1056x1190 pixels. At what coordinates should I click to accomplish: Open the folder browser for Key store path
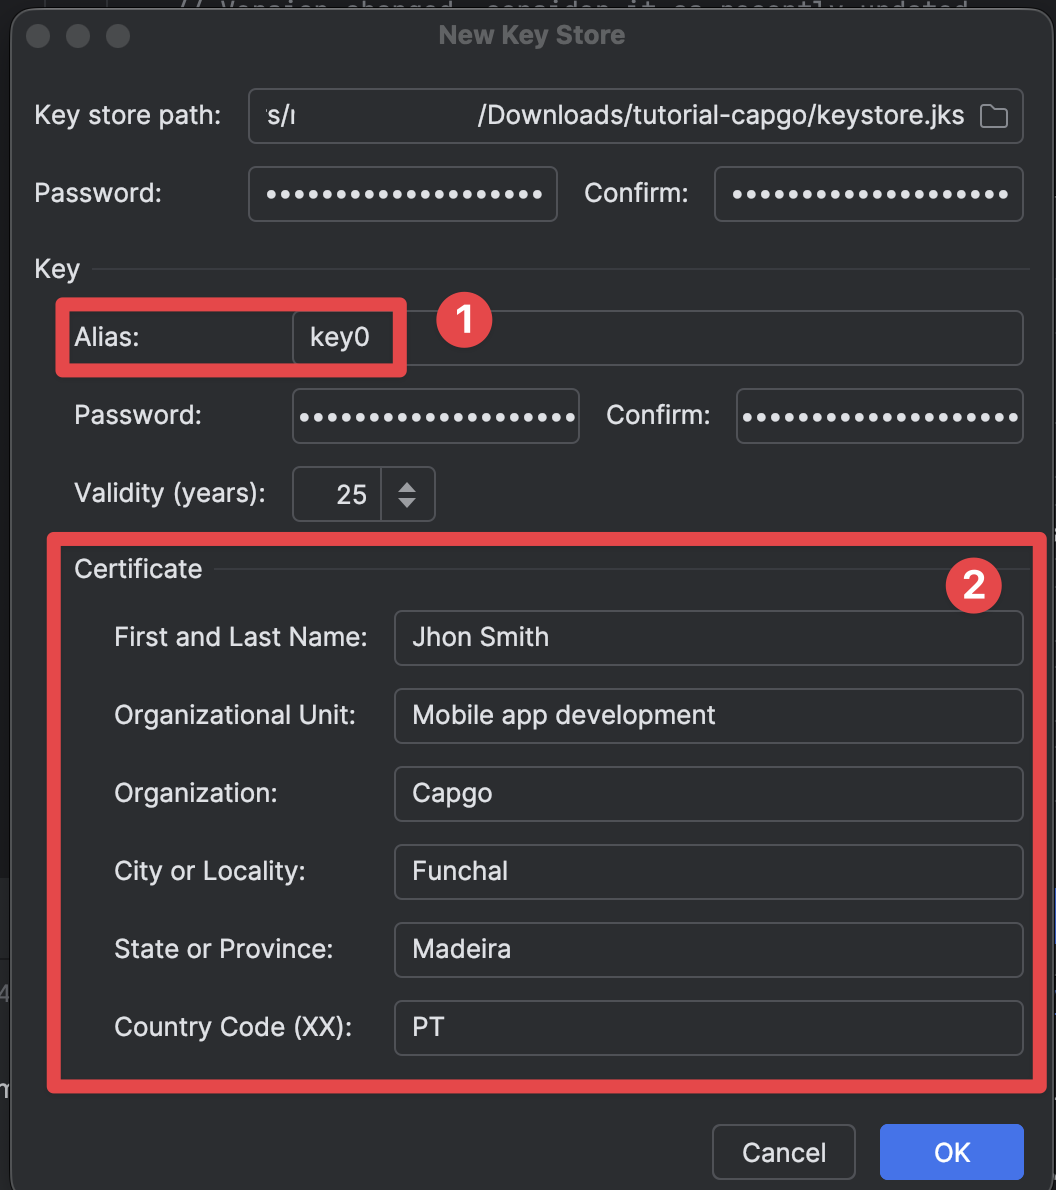pos(994,116)
